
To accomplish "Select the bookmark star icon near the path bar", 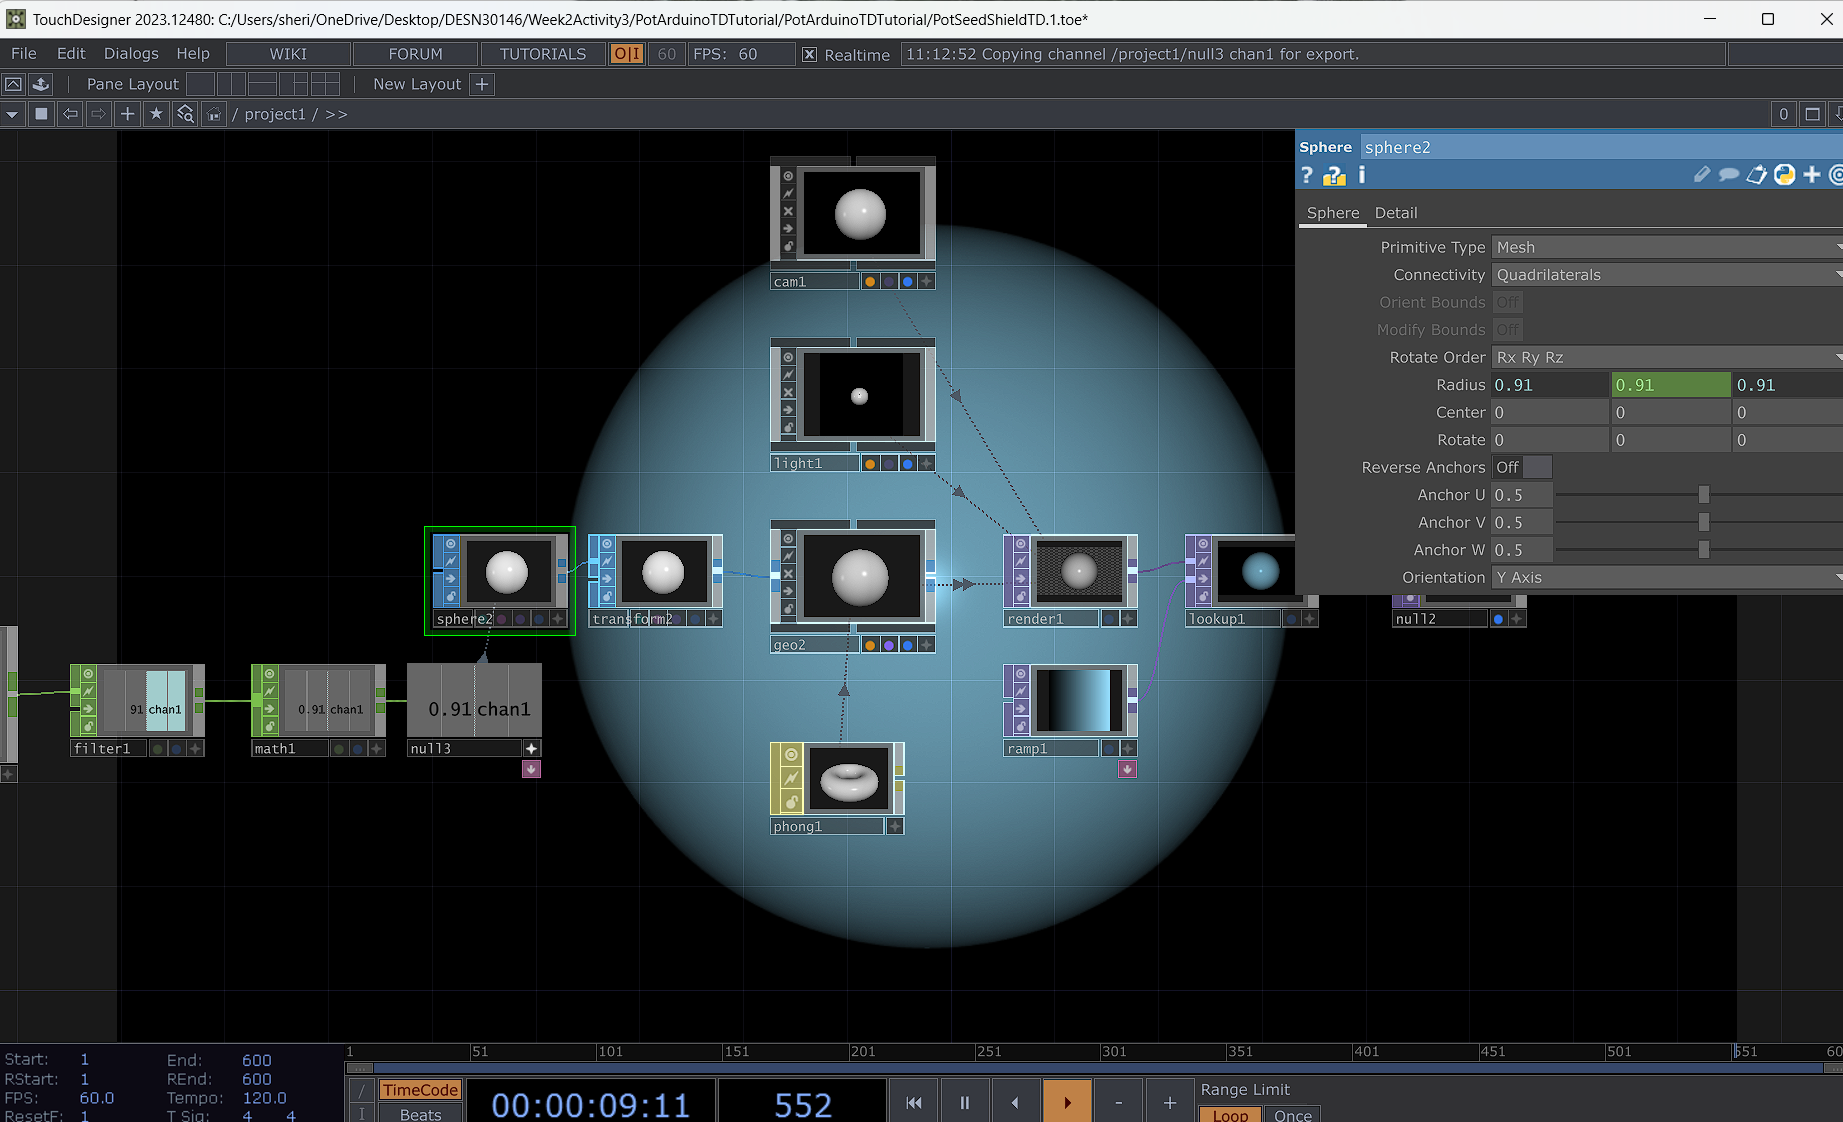I will (156, 114).
